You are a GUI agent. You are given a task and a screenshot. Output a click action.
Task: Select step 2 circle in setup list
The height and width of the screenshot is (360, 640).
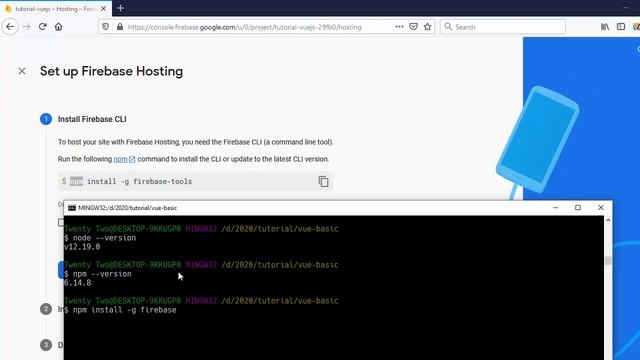[x=46, y=309]
